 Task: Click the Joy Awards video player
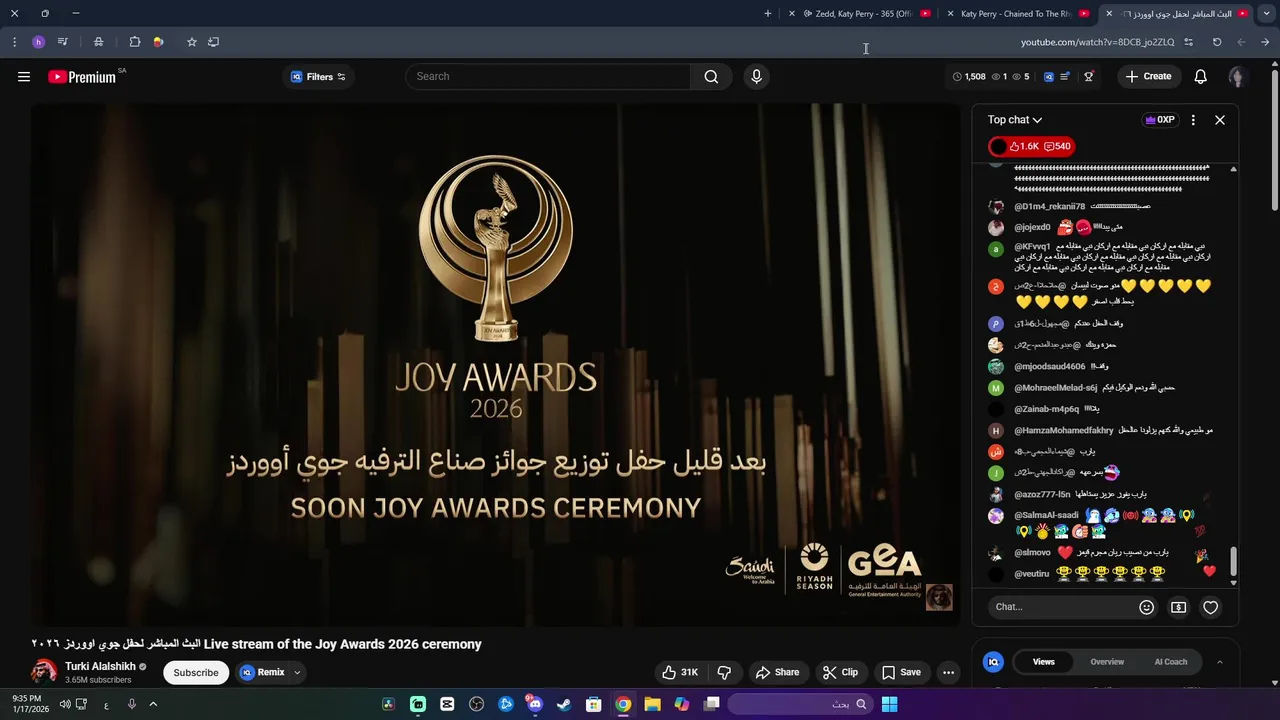(495, 365)
